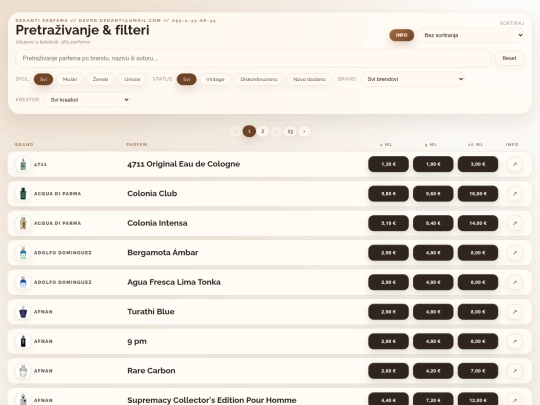Click the Rare Carbon bottle thumbnail
The width and height of the screenshot is (540, 405).
pyautogui.click(x=23, y=371)
